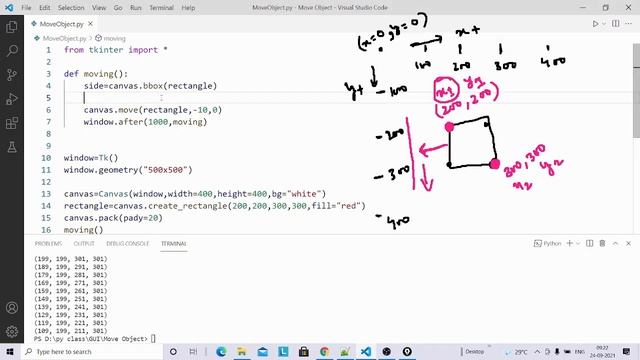Open the Search view in activity bar
This screenshot has width=640, height=360.
(12, 51)
